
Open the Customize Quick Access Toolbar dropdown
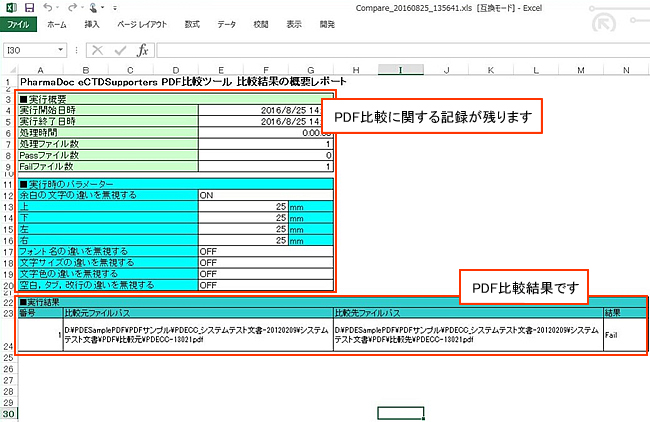tap(112, 8)
